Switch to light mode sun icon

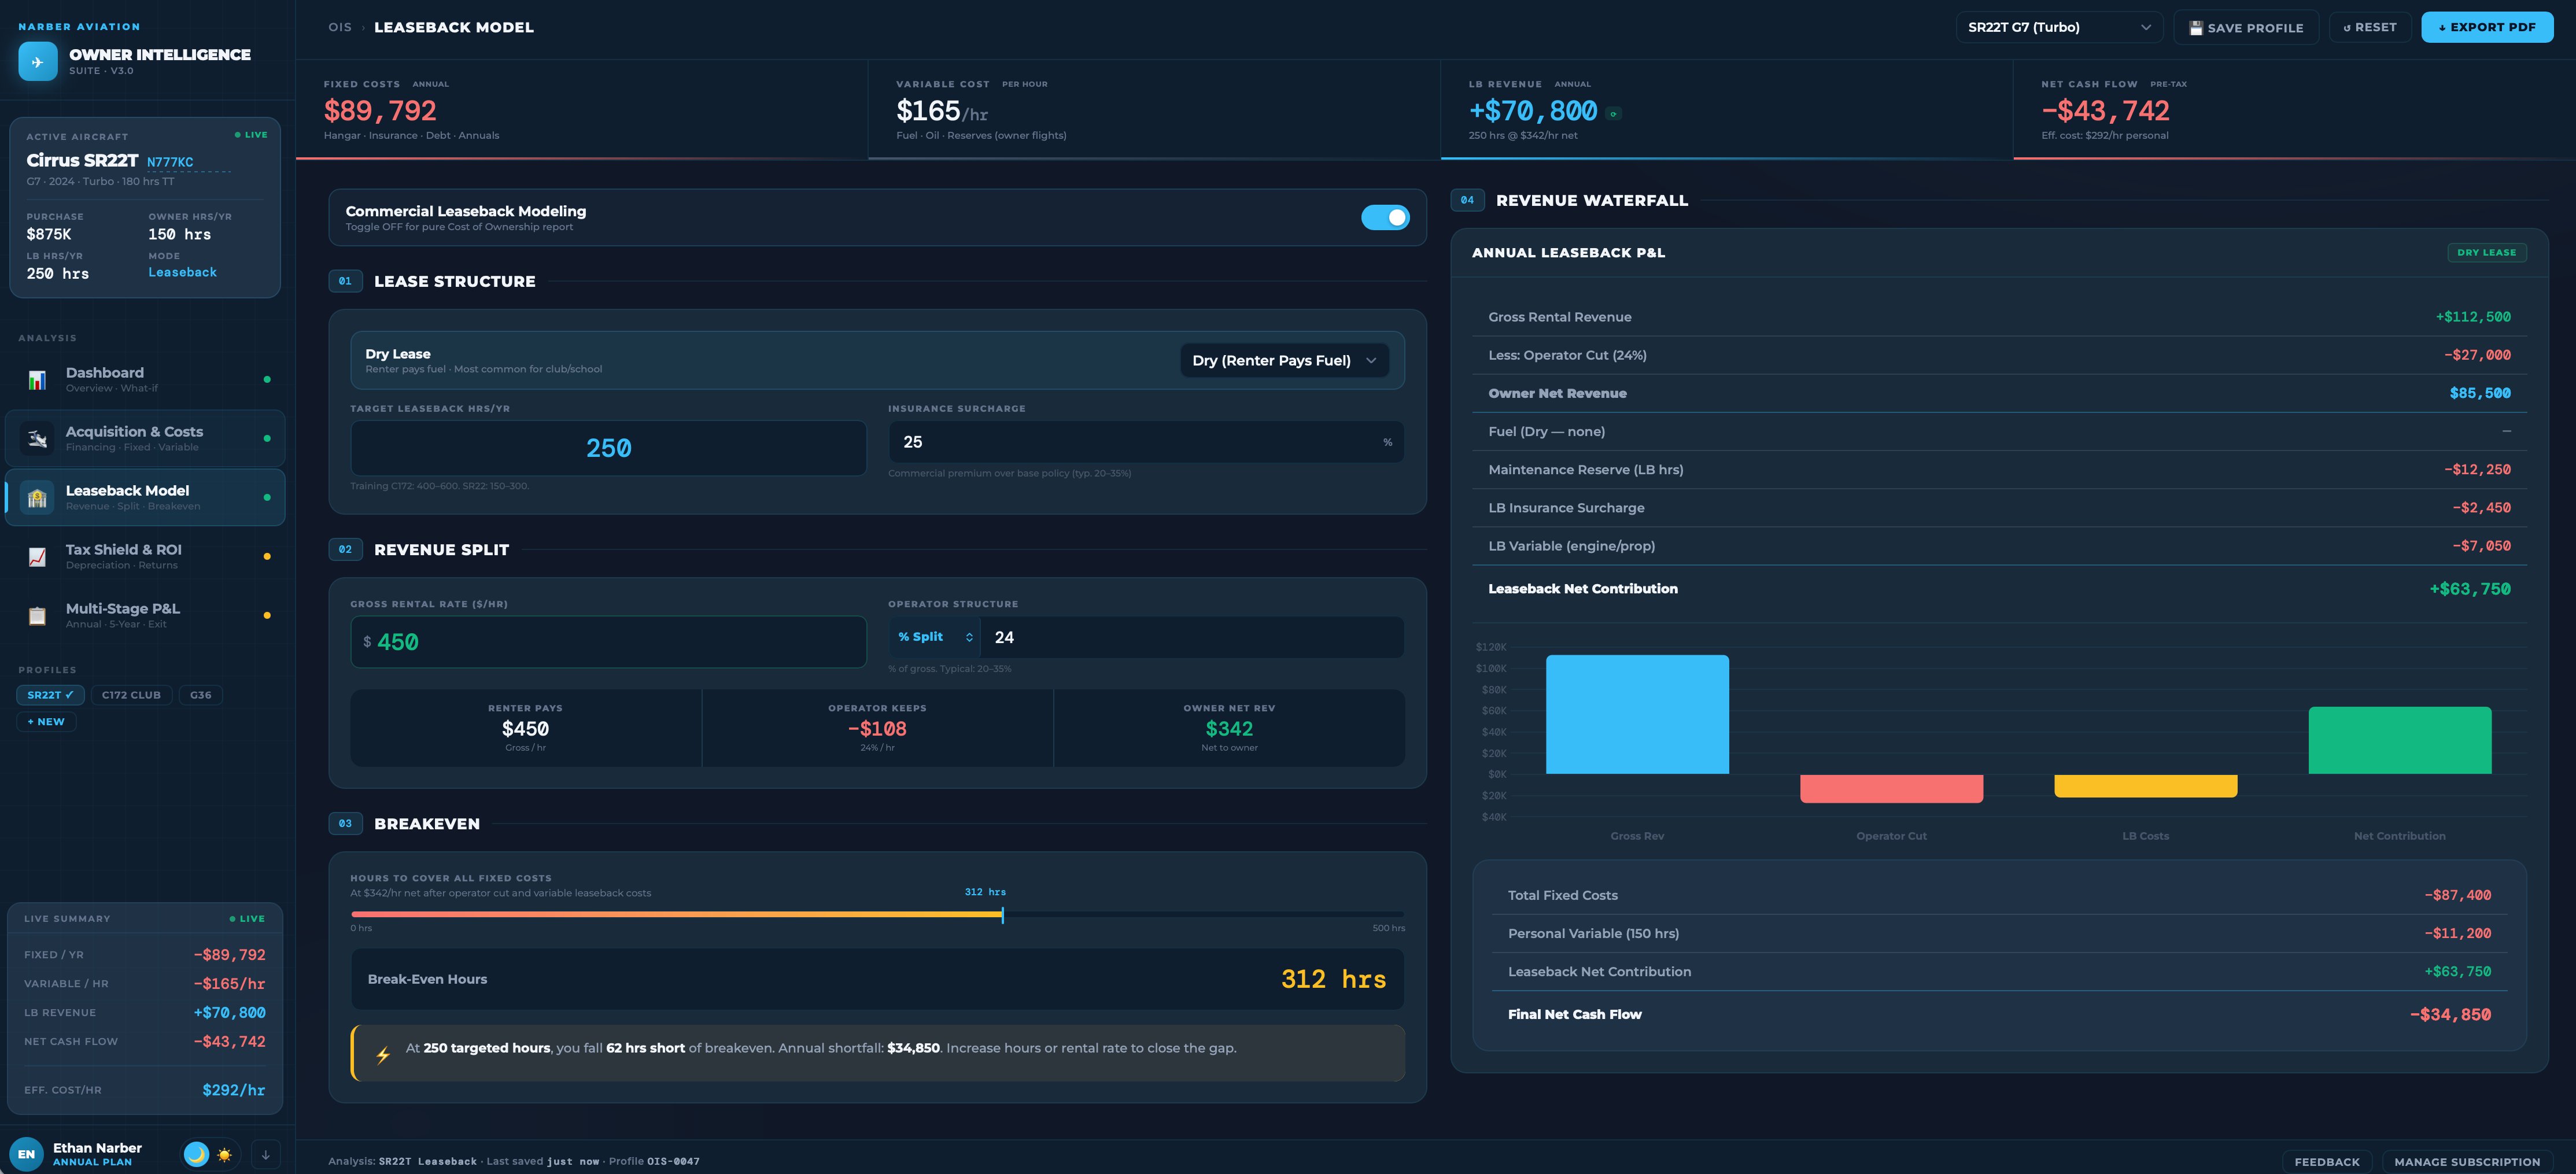225,1154
